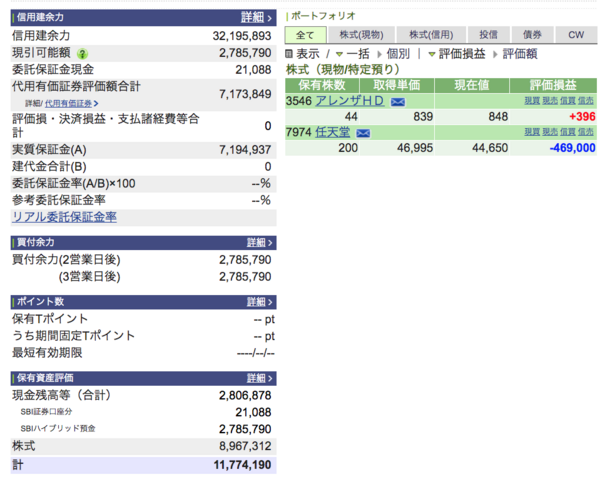Click the 保有Tポイント label
This screenshot has height=482, width=600.
pos(50,319)
